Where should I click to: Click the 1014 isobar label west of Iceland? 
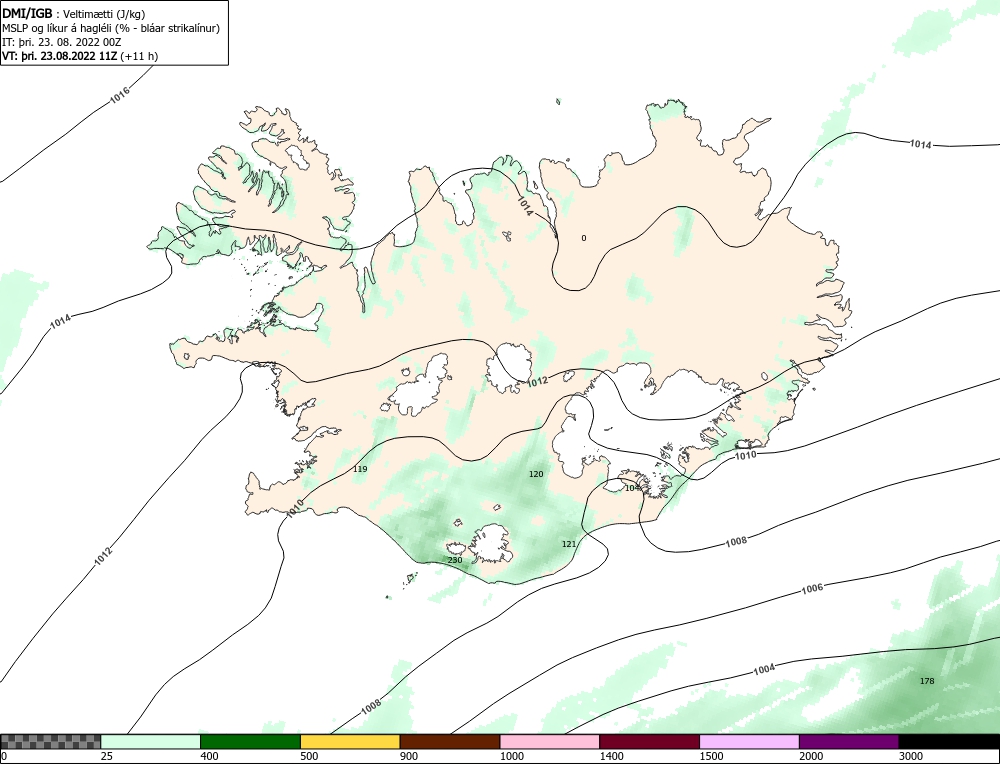click(61, 321)
